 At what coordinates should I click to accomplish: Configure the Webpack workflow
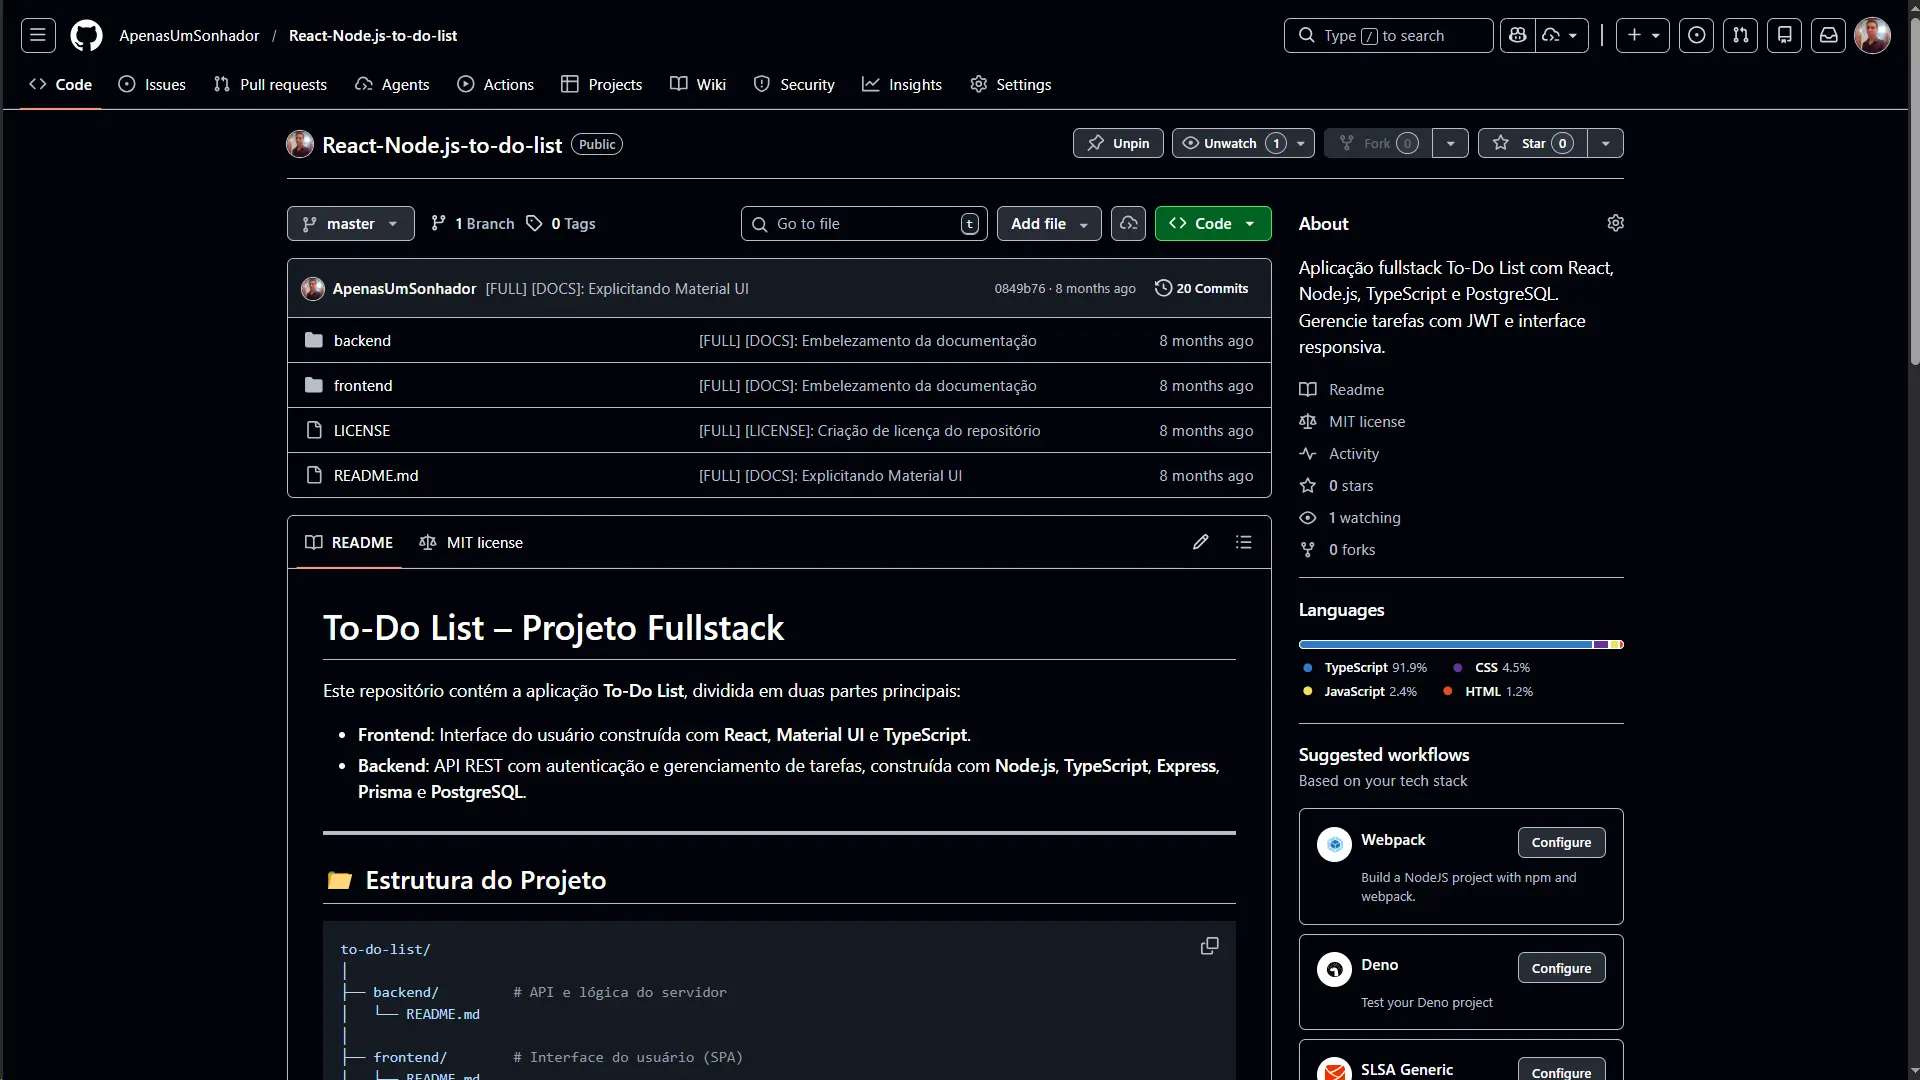click(1560, 842)
